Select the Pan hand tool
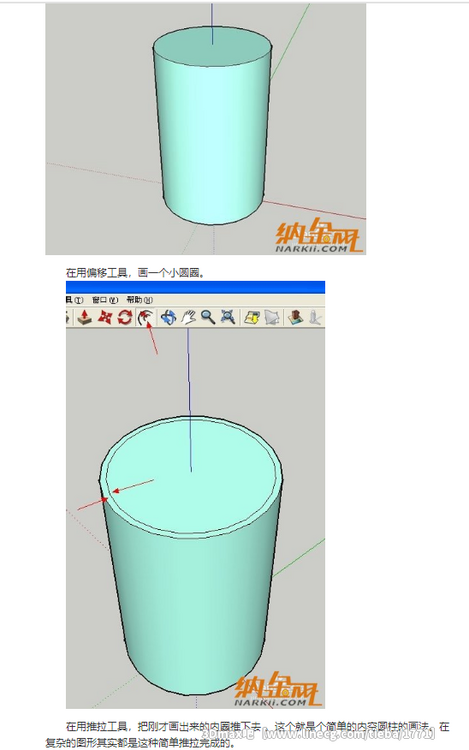The image size is (469, 750). [188, 317]
